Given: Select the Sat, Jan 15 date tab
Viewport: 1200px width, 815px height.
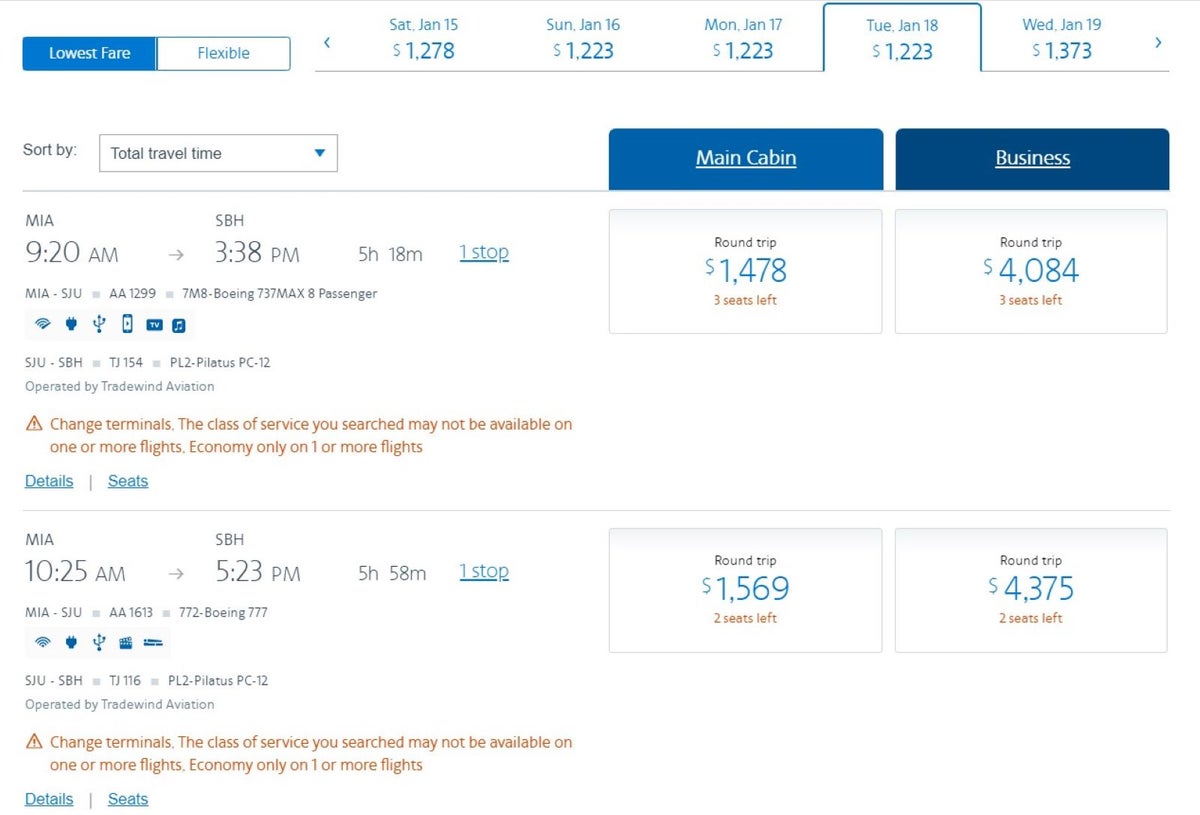Looking at the screenshot, I should point(422,38).
